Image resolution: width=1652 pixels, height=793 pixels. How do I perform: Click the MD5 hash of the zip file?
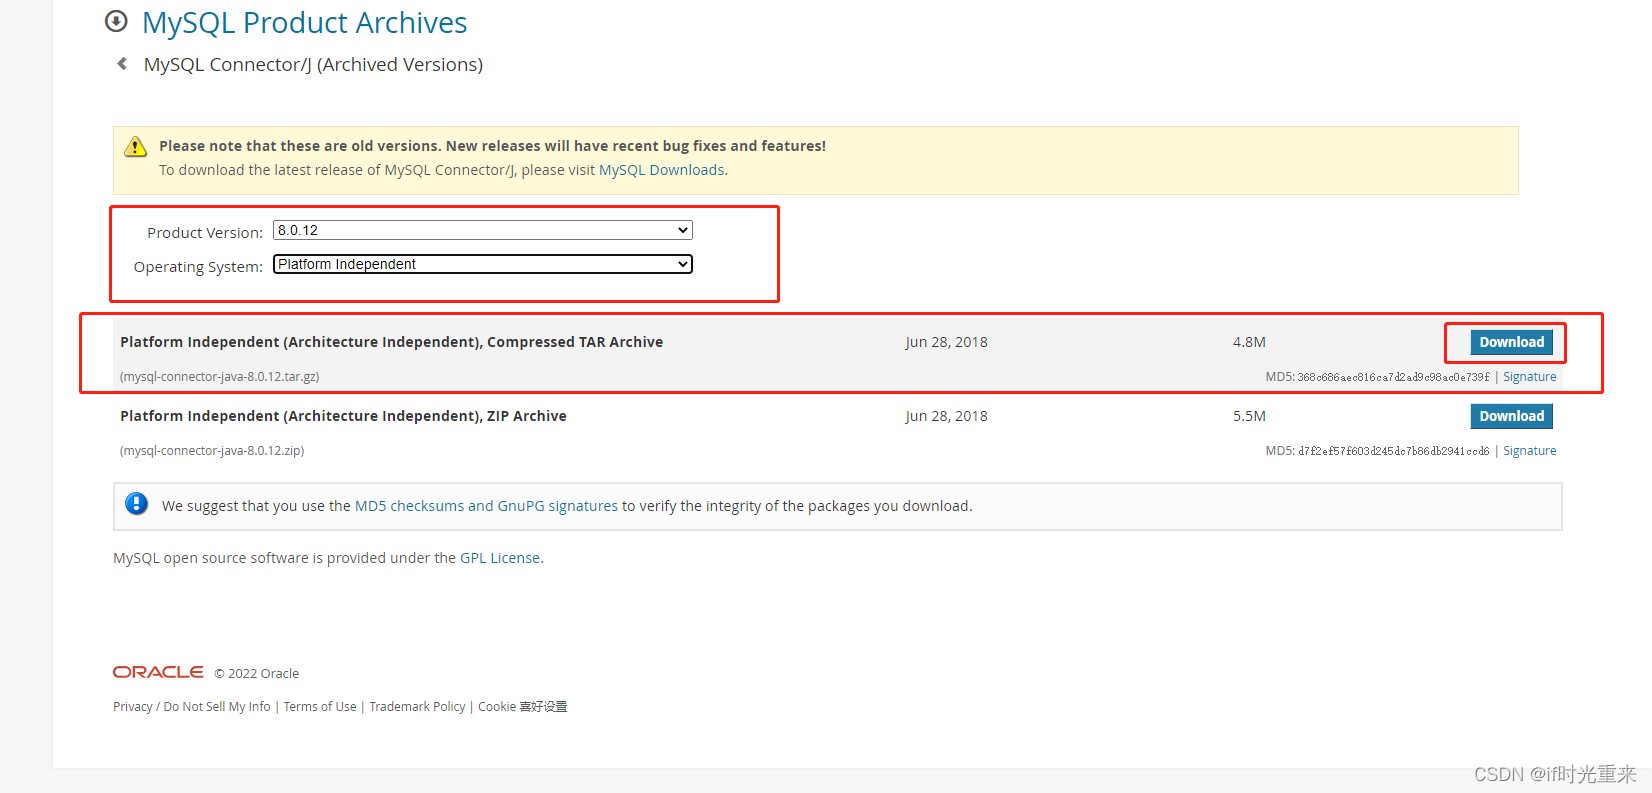click(x=1393, y=451)
